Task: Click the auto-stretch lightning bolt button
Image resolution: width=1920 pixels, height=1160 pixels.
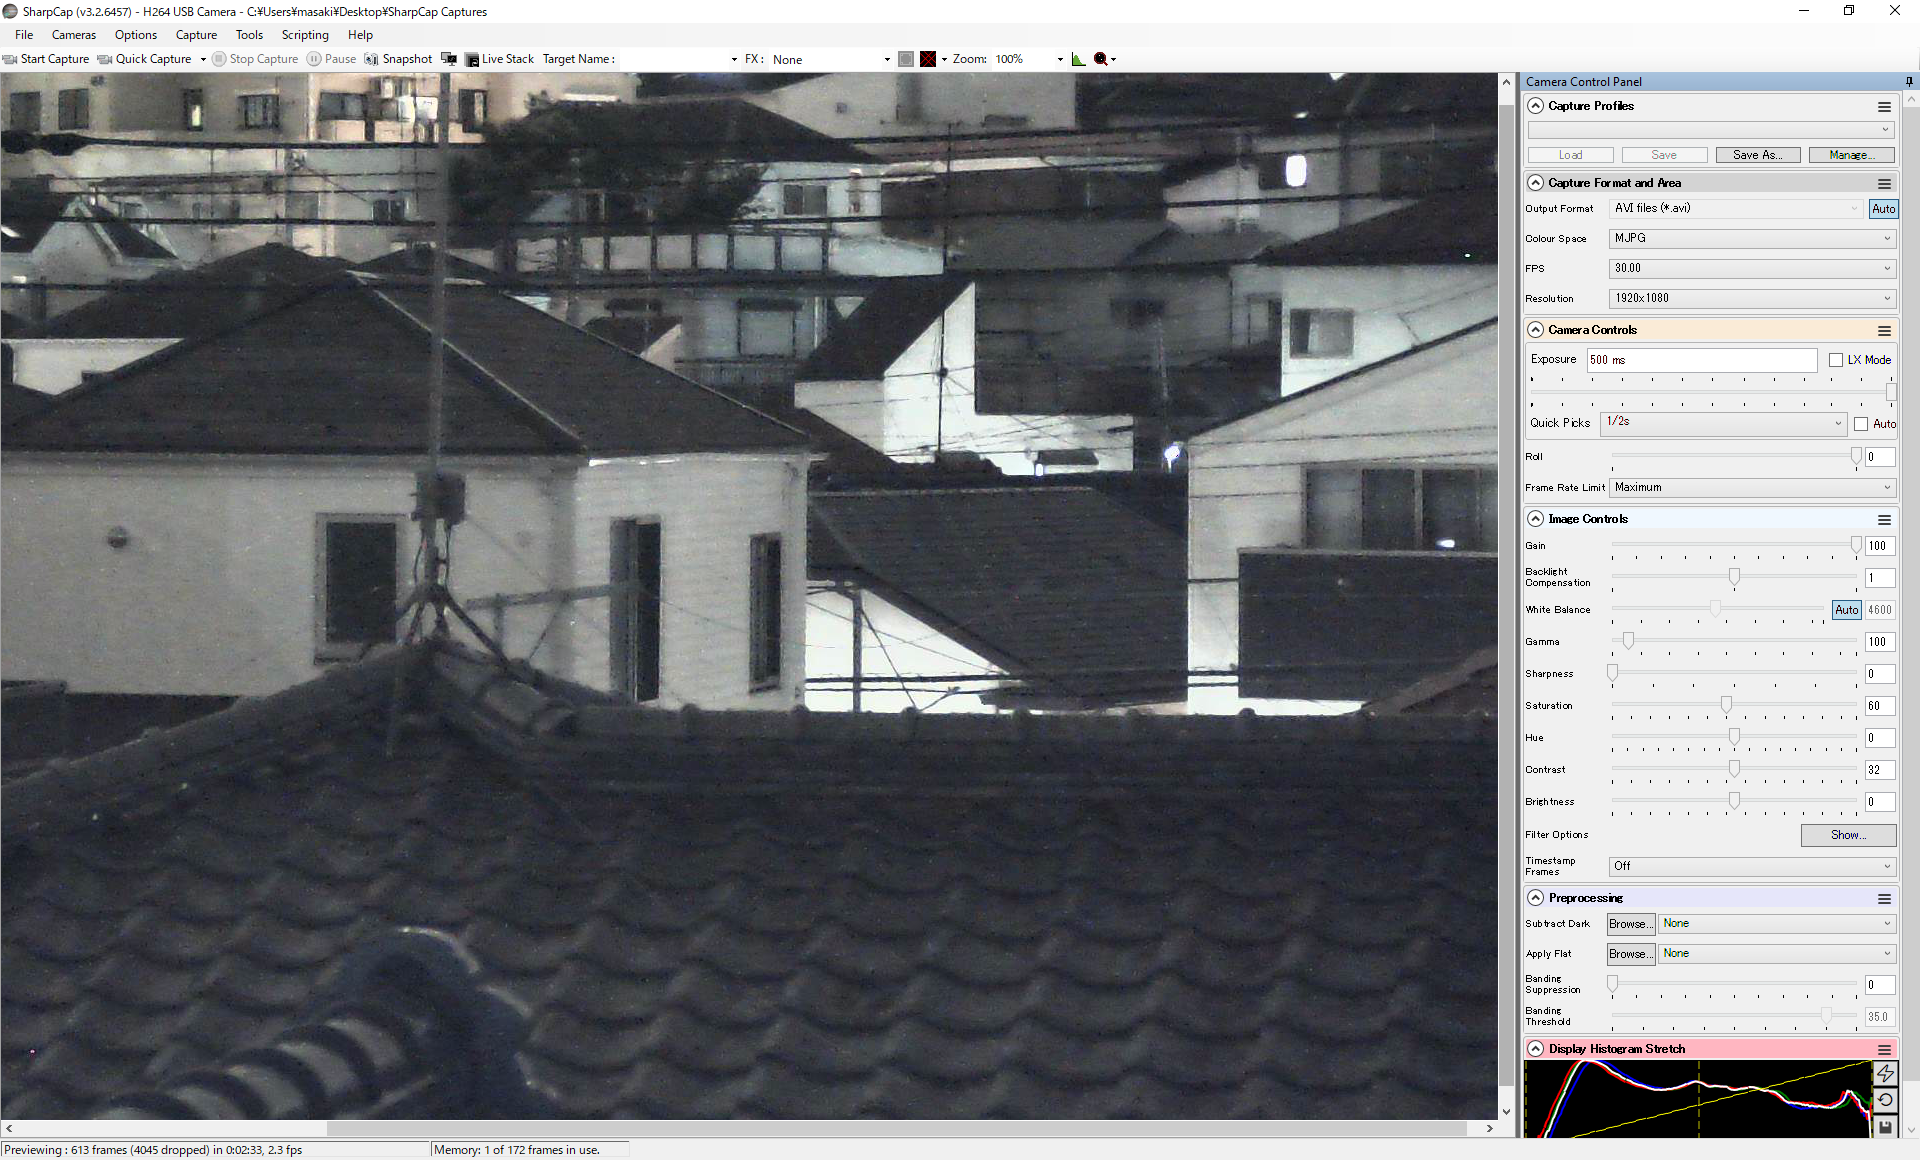Action: (1885, 1073)
